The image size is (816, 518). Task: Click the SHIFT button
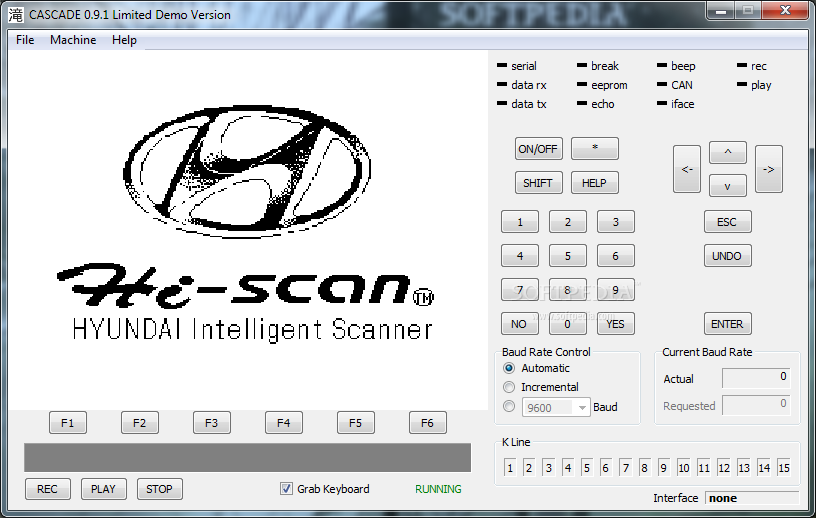point(538,183)
